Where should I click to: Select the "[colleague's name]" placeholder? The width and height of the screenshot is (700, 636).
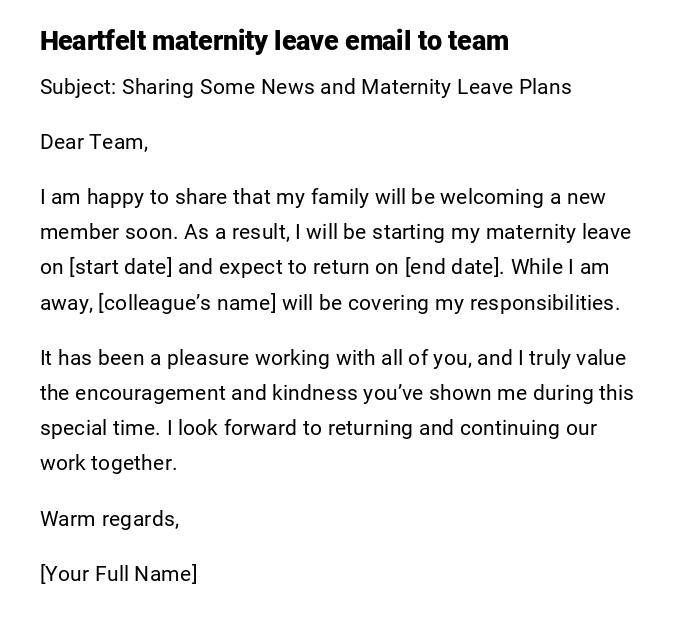(x=186, y=303)
